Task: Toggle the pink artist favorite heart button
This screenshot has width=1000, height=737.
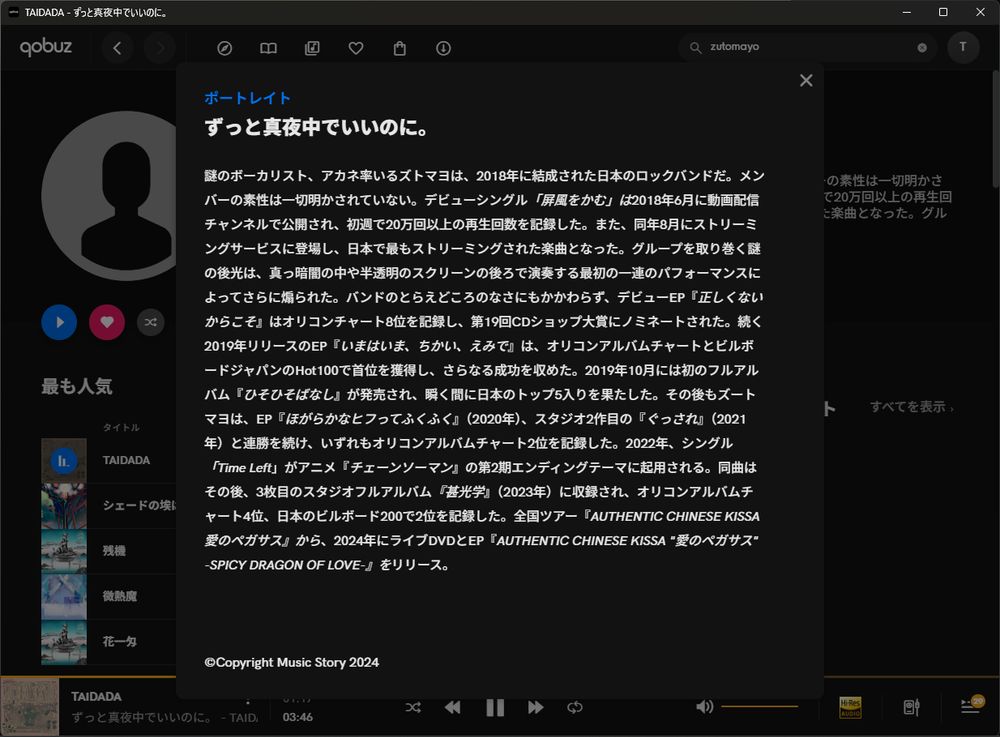Action: click(x=107, y=322)
